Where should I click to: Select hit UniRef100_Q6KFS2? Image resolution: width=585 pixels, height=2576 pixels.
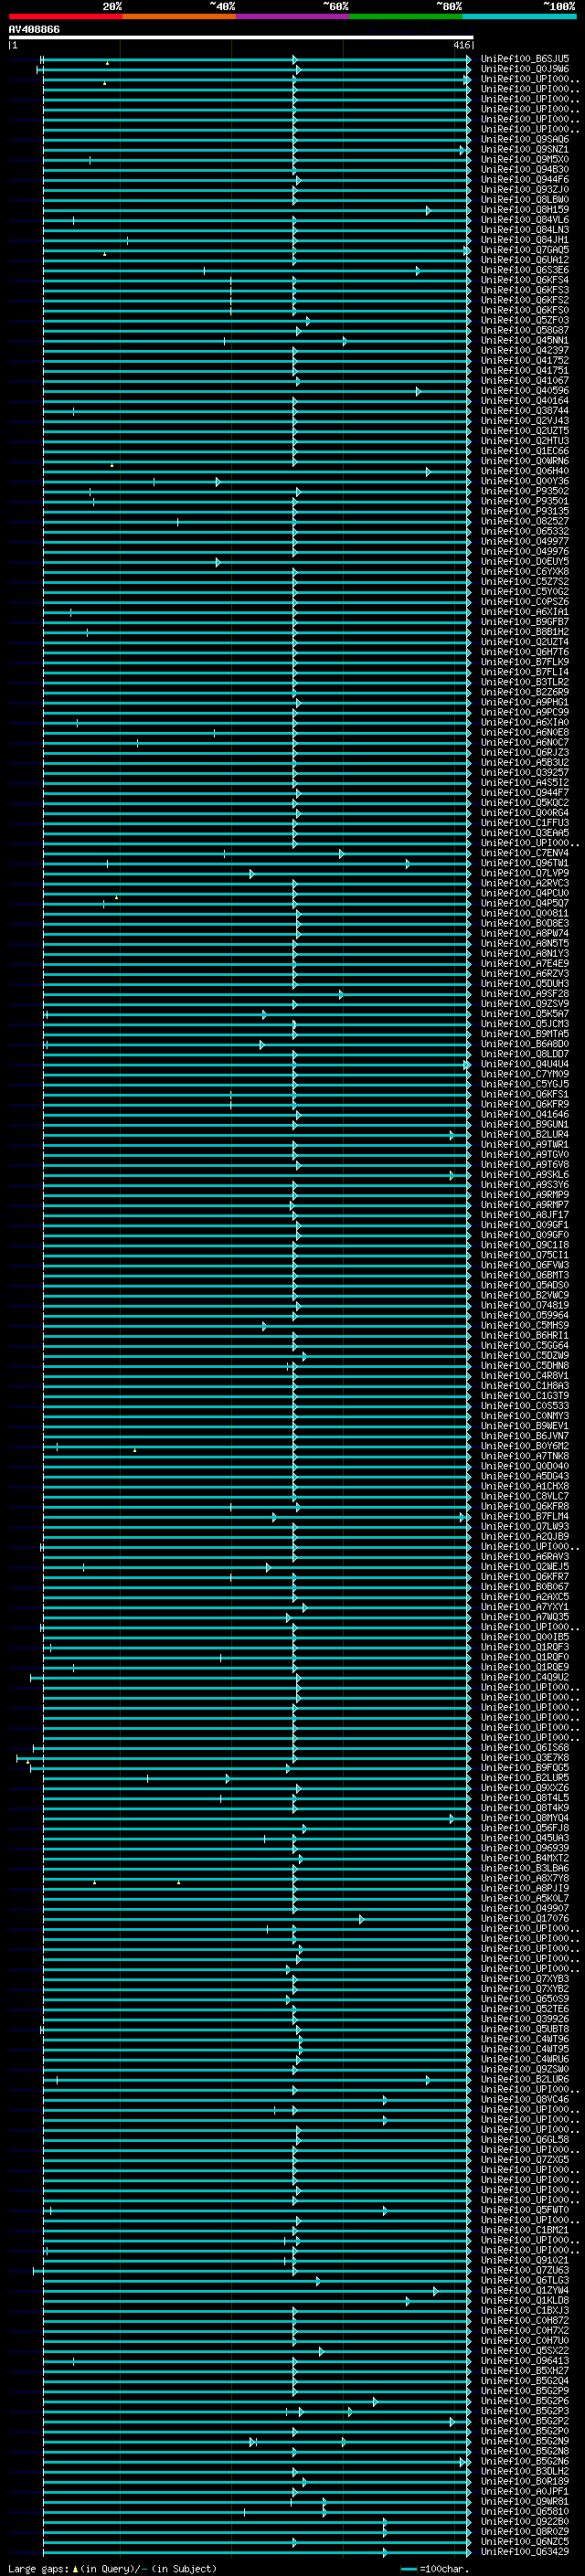click(x=525, y=300)
